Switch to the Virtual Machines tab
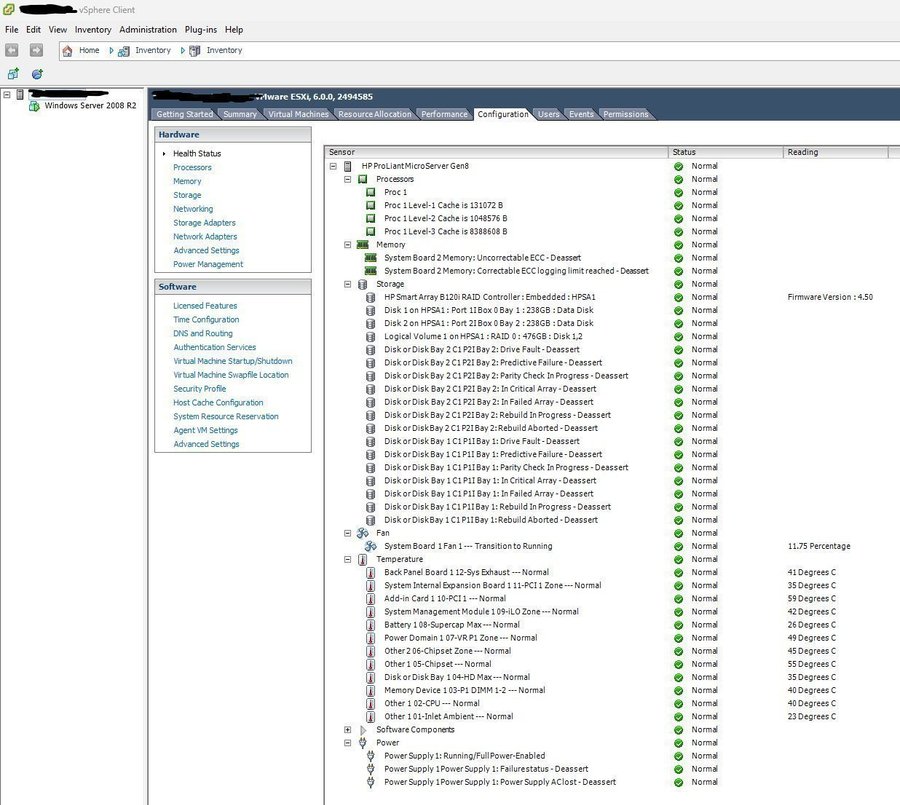 [x=298, y=114]
